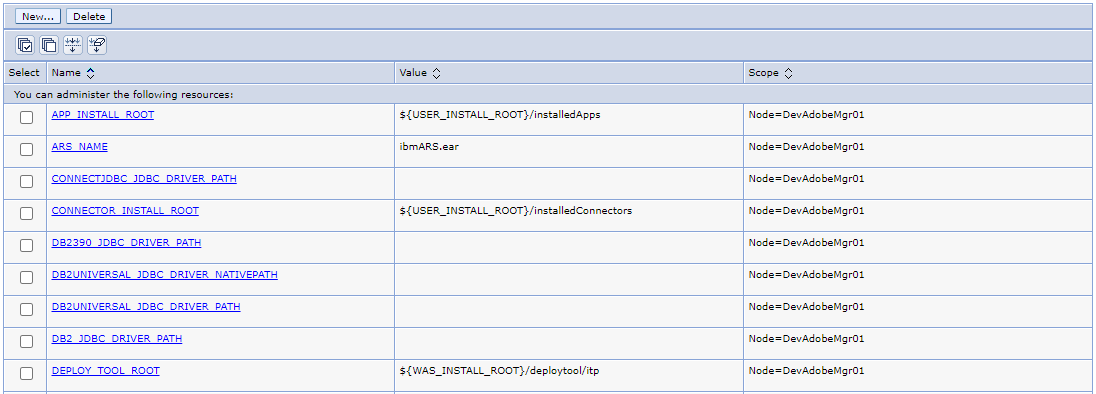Sort by Name column arrows
The width and height of the screenshot is (1096, 394).
coord(90,73)
